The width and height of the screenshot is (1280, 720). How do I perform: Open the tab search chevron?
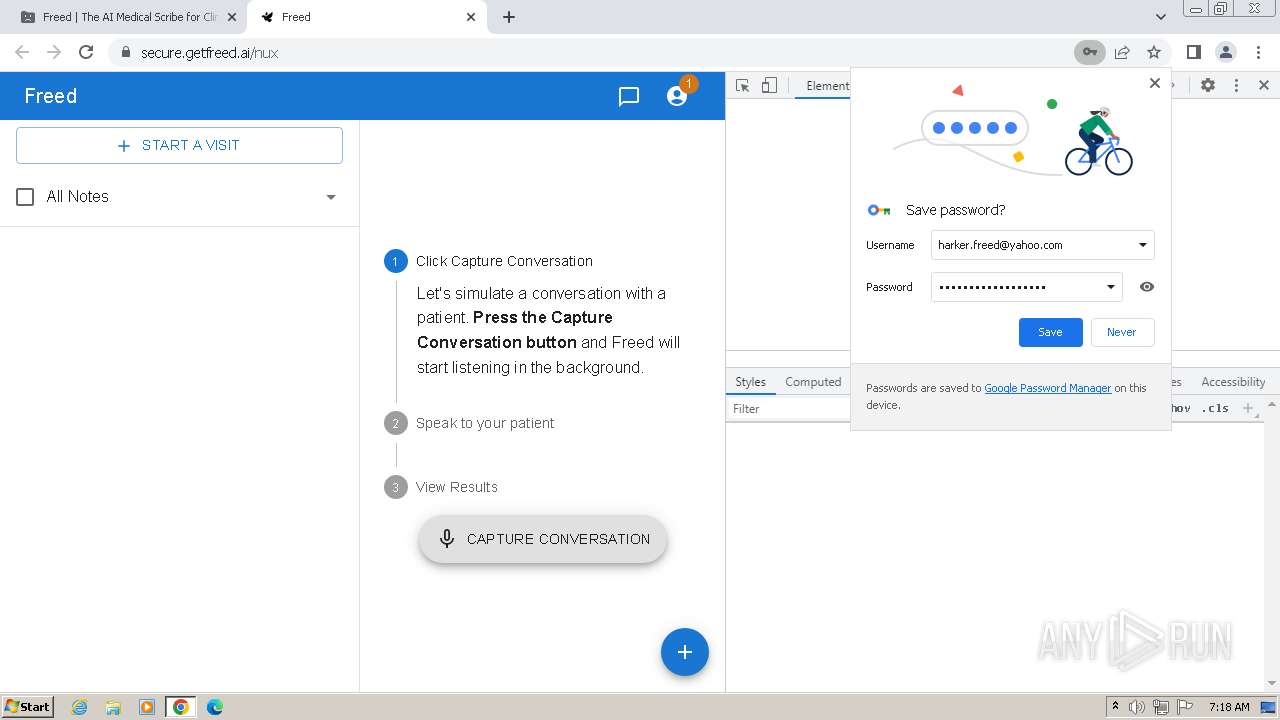pyautogui.click(x=1160, y=17)
